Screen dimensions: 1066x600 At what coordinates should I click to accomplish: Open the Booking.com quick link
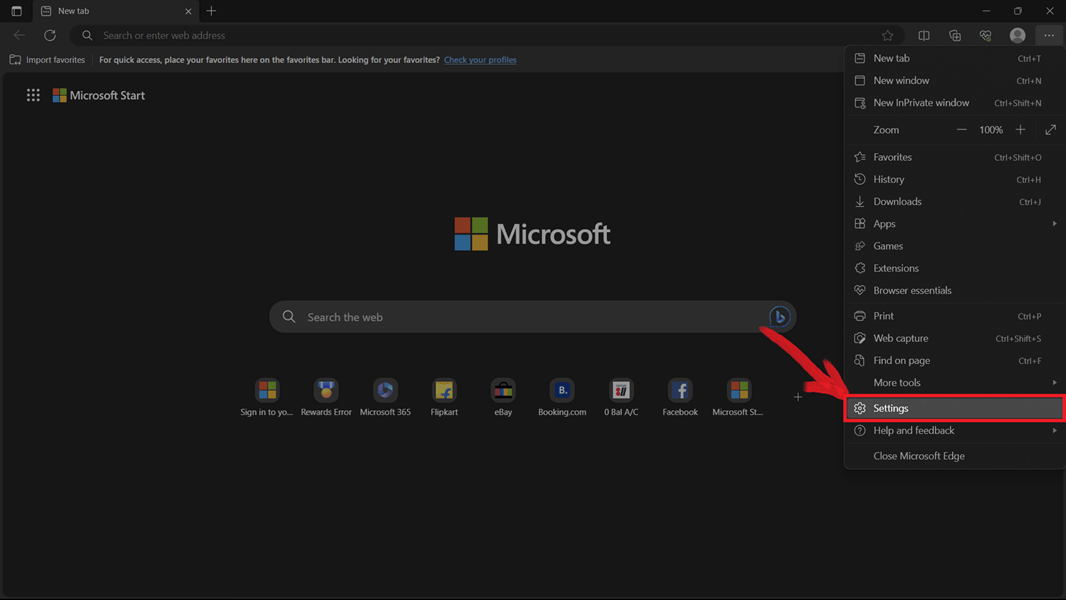562,398
